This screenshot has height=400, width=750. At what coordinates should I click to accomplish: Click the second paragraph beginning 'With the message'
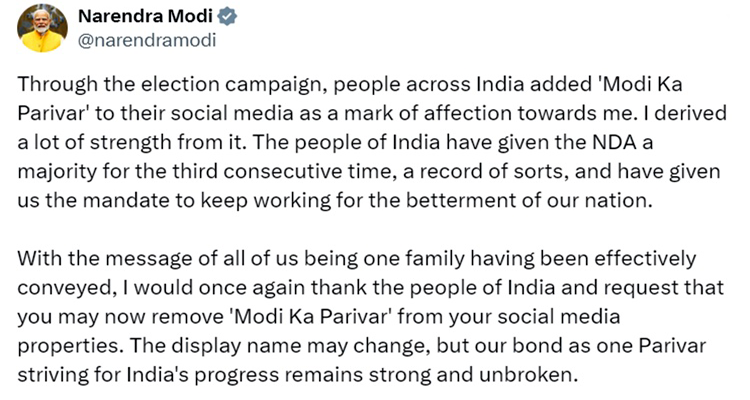(371, 317)
